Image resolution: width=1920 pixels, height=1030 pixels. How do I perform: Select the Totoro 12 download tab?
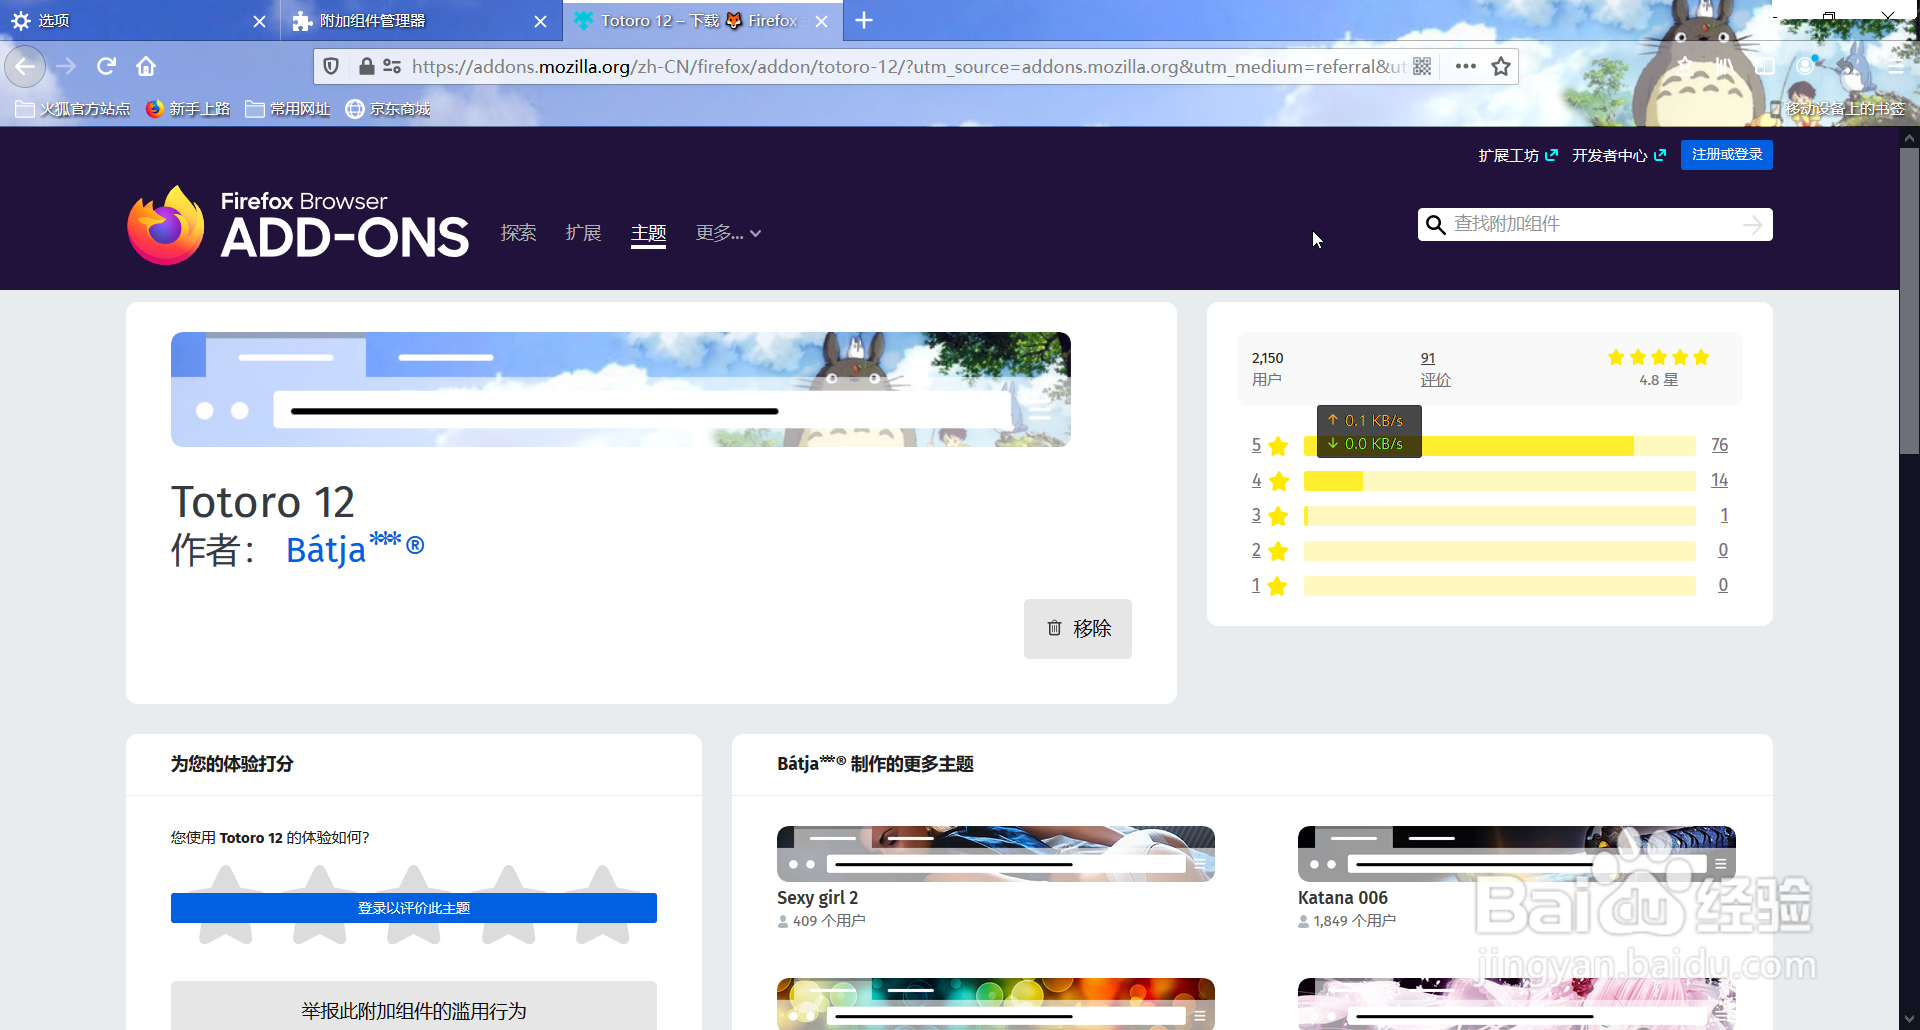[x=702, y=20]
